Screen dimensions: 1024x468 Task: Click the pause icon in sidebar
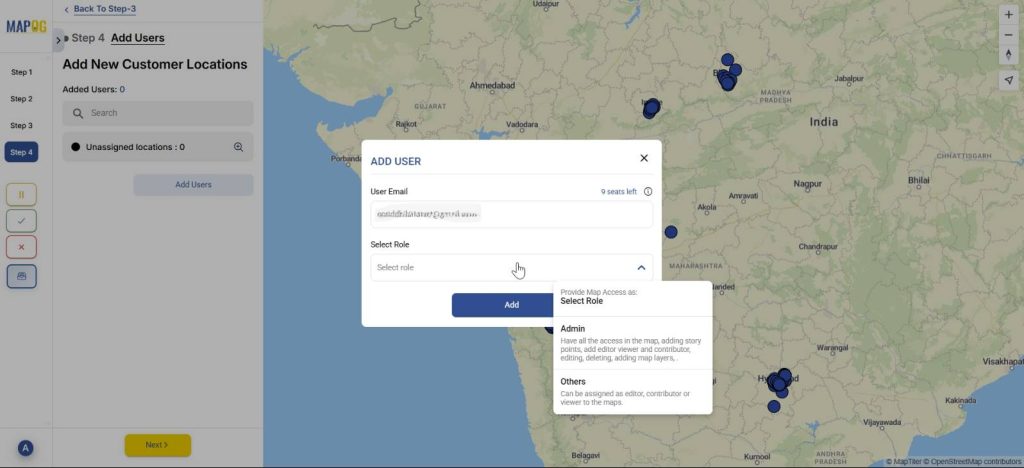[x=22, y=194]
